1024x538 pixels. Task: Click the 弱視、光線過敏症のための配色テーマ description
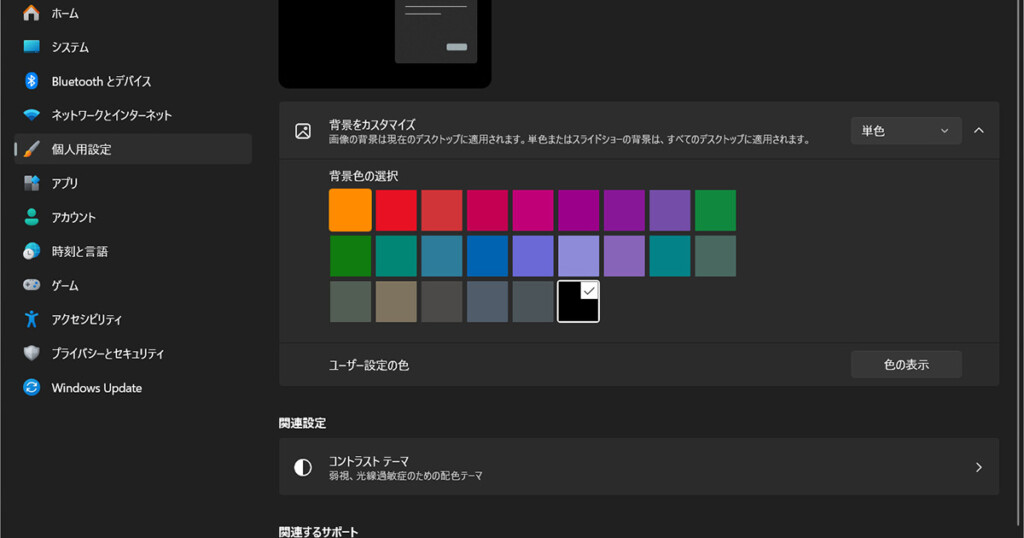(x=406, y=476)
